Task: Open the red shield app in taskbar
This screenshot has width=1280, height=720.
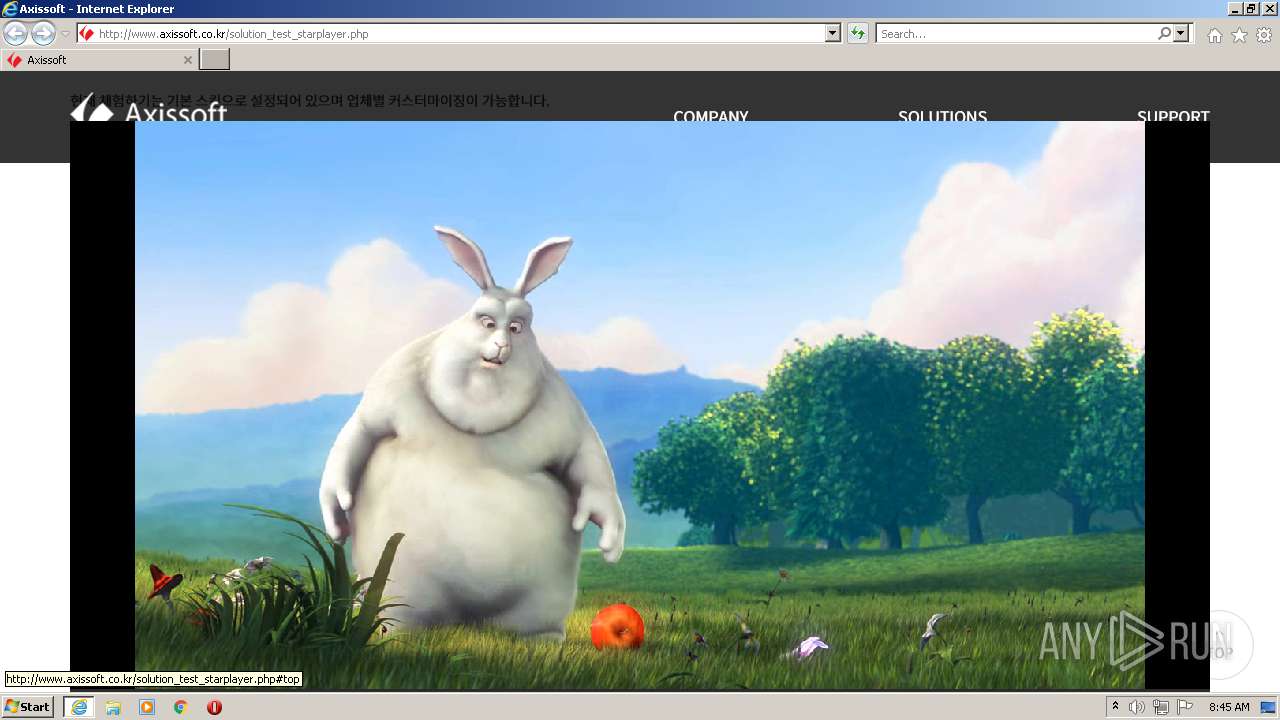Action: tap(214, 707)
